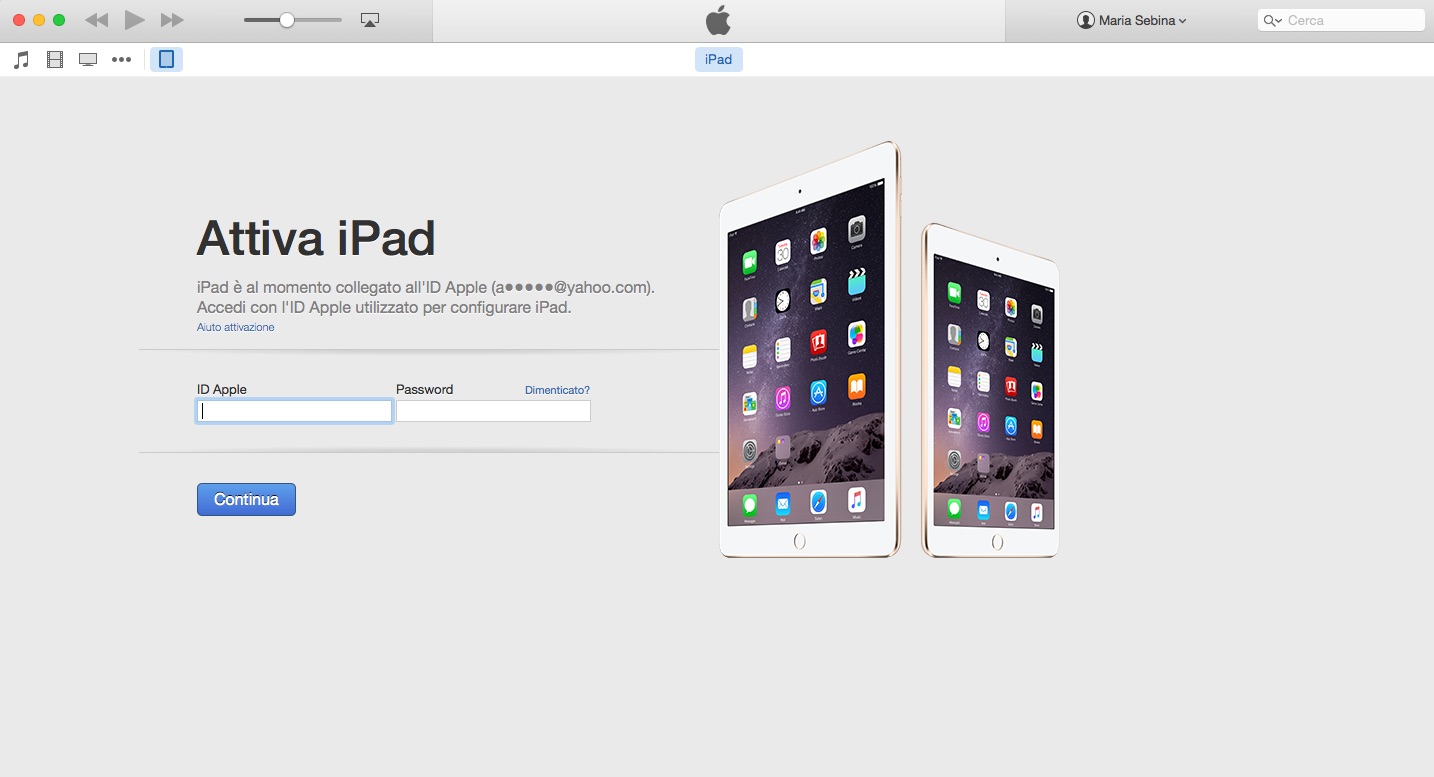
Task: Click the Dimenticato? link
Action: point(557,390)
